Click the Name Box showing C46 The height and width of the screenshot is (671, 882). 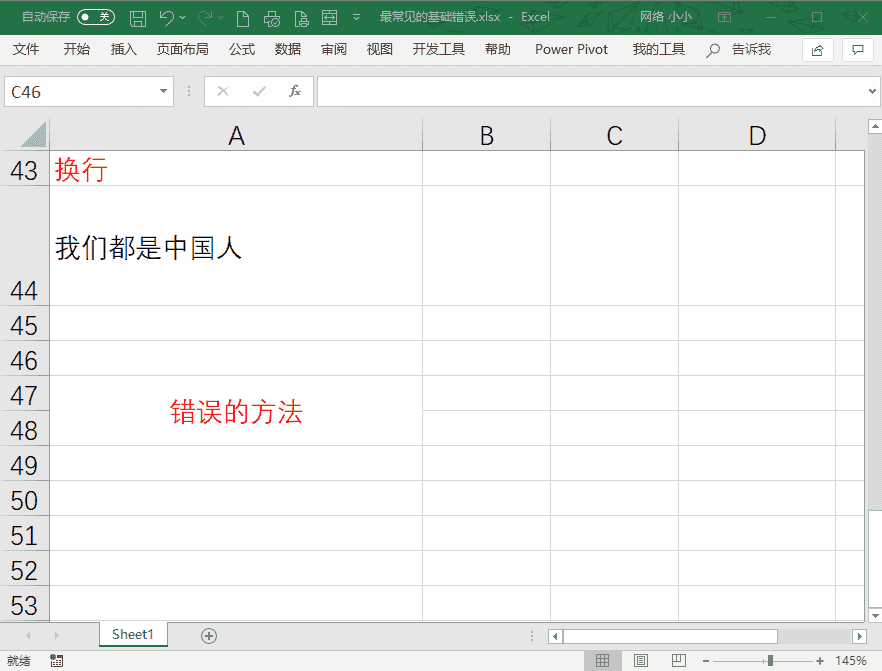tap(82, 92)
